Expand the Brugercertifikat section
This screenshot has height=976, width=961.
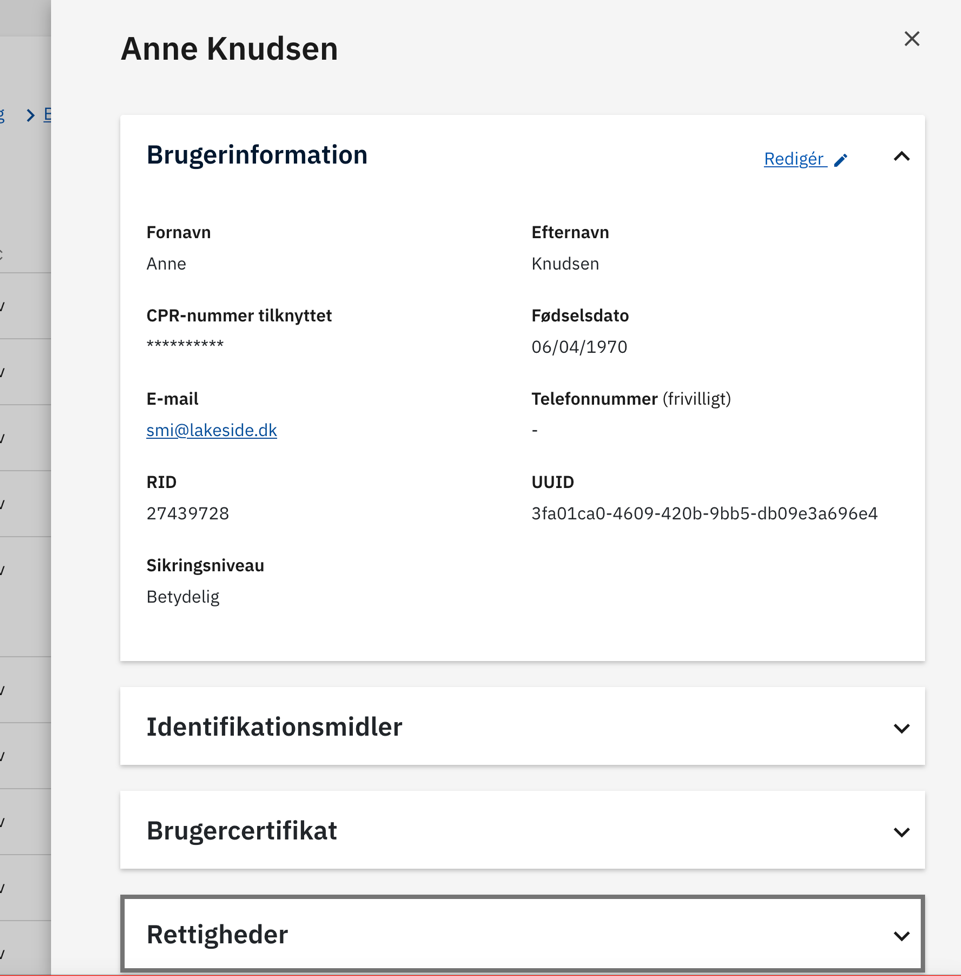pos(901,832)
